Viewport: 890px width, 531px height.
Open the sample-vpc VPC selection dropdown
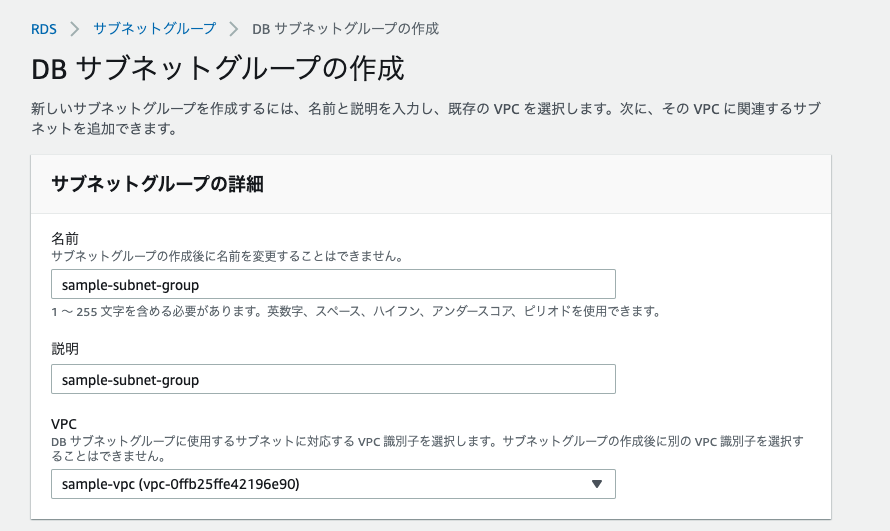tap(332, 484)
